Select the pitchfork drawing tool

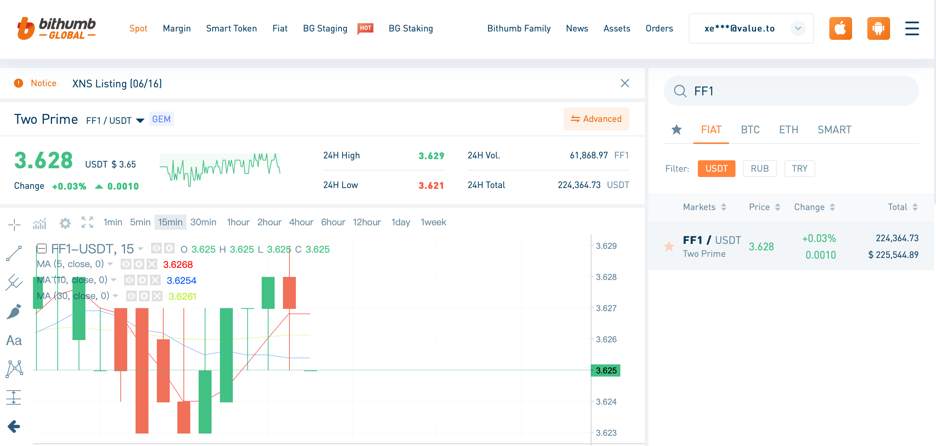coord(14,282)
